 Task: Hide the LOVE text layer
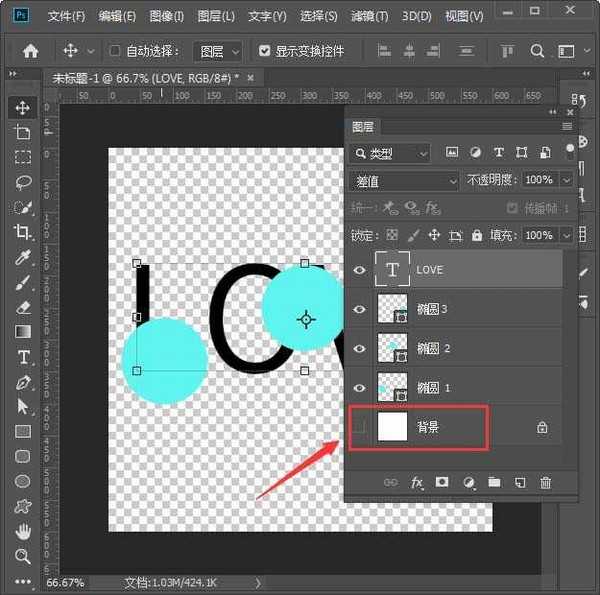(x=360, y=270)
